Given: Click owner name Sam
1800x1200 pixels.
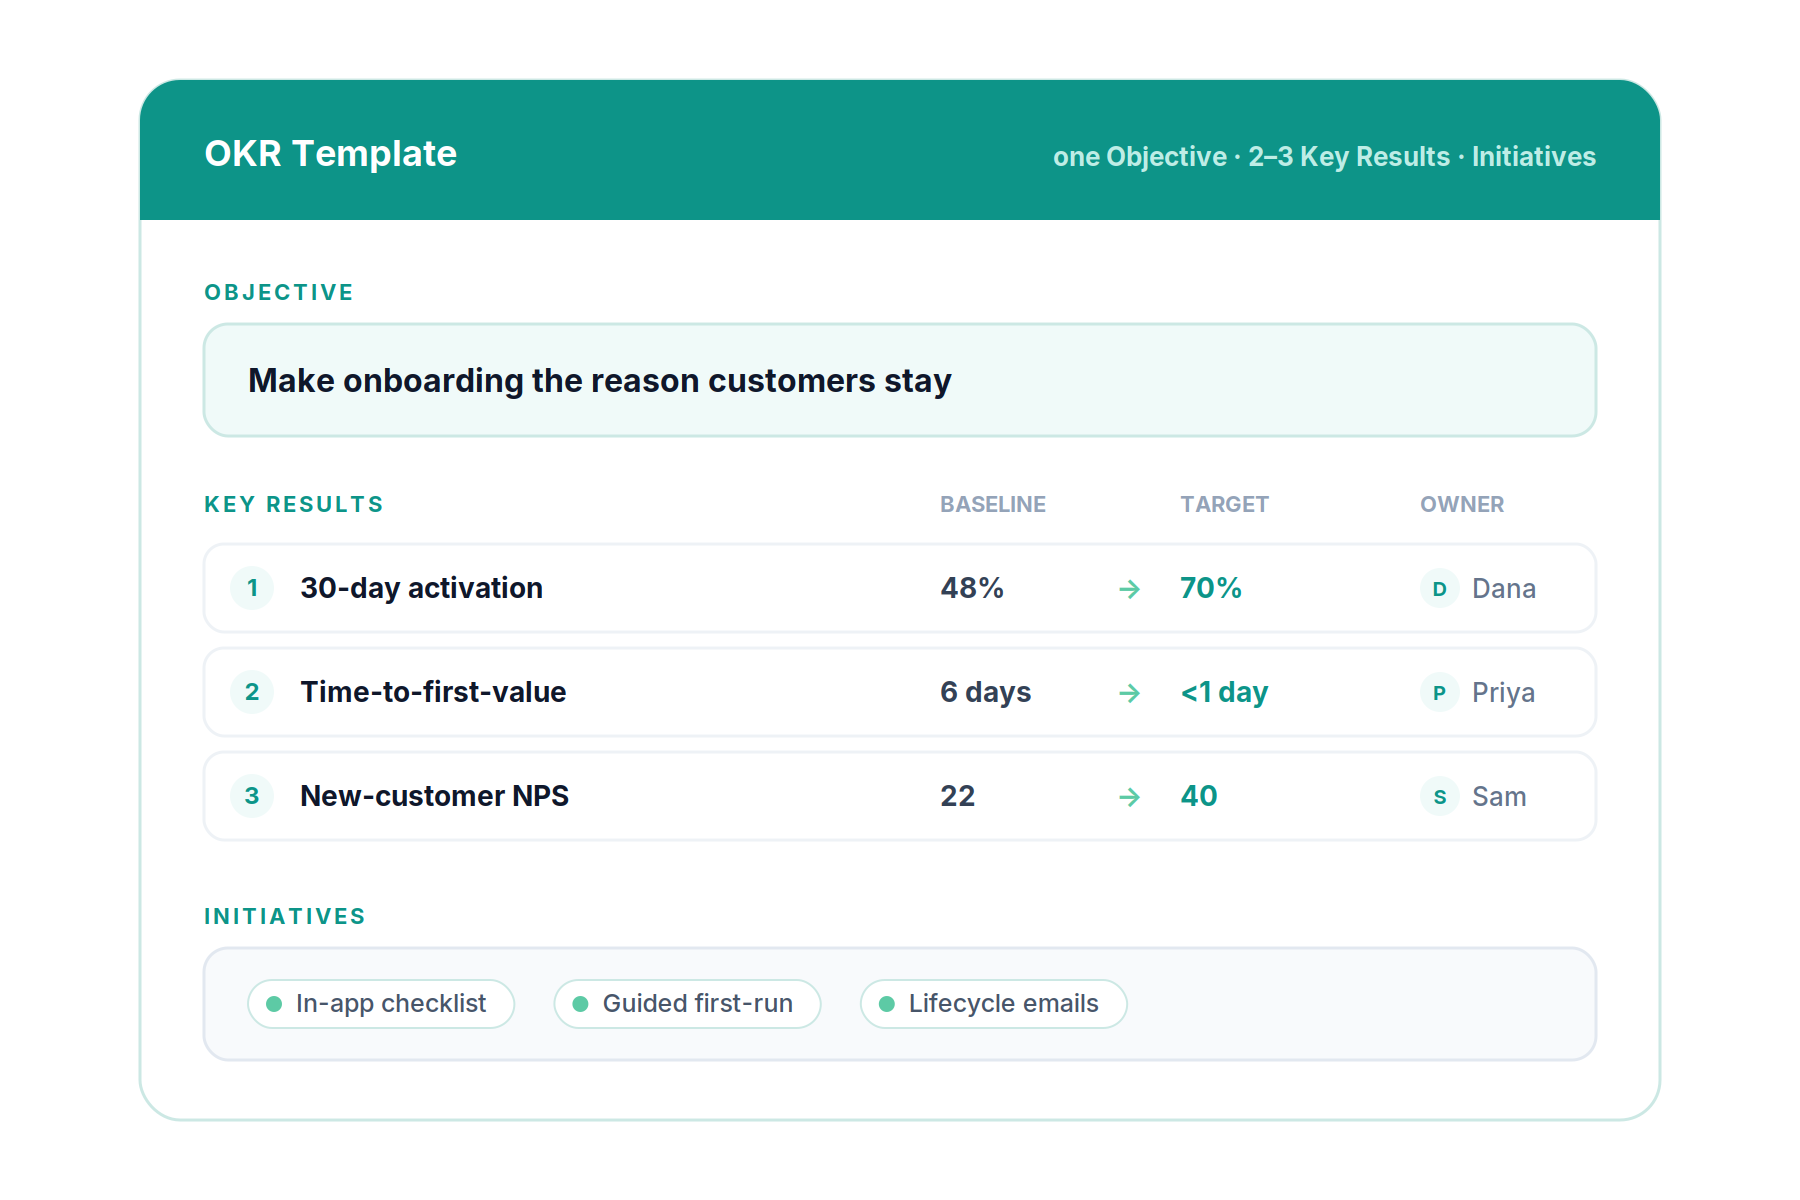Looking at the screenshot, I should click(1499, 796).
